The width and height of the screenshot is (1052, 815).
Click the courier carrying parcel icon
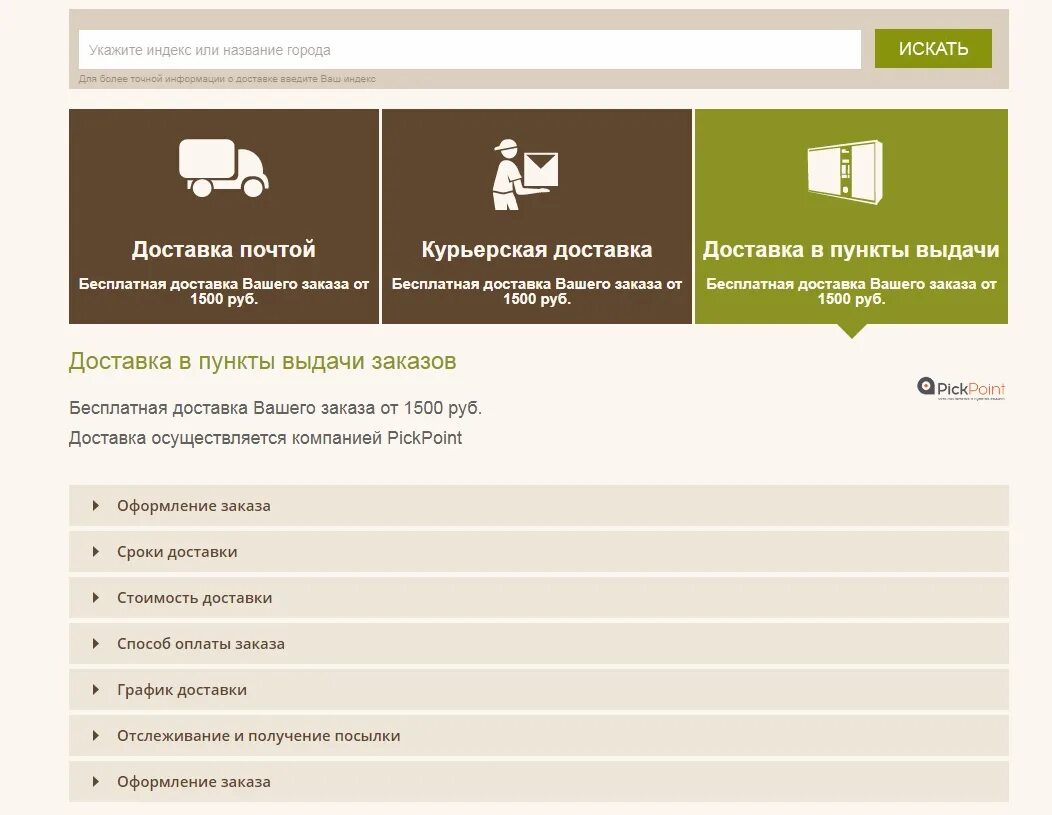[525, 174]
